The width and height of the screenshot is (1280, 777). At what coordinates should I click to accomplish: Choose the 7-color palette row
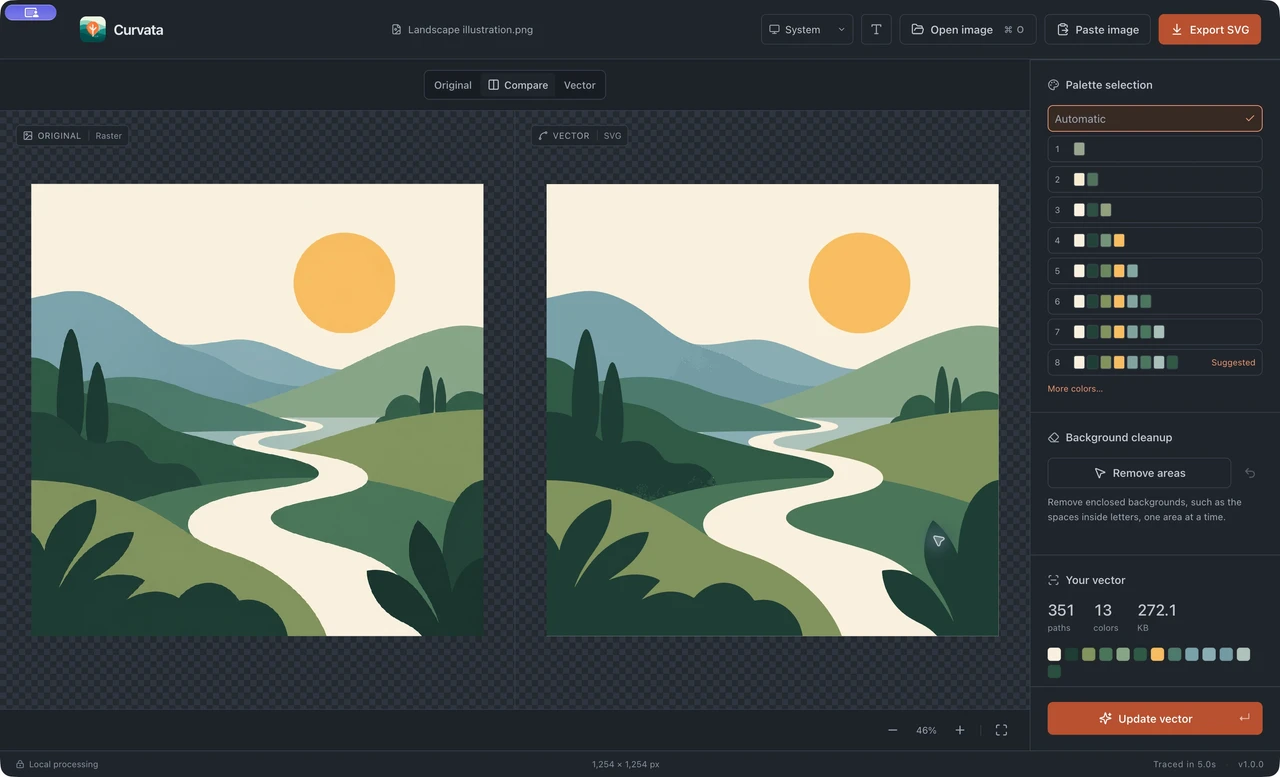1155,332
